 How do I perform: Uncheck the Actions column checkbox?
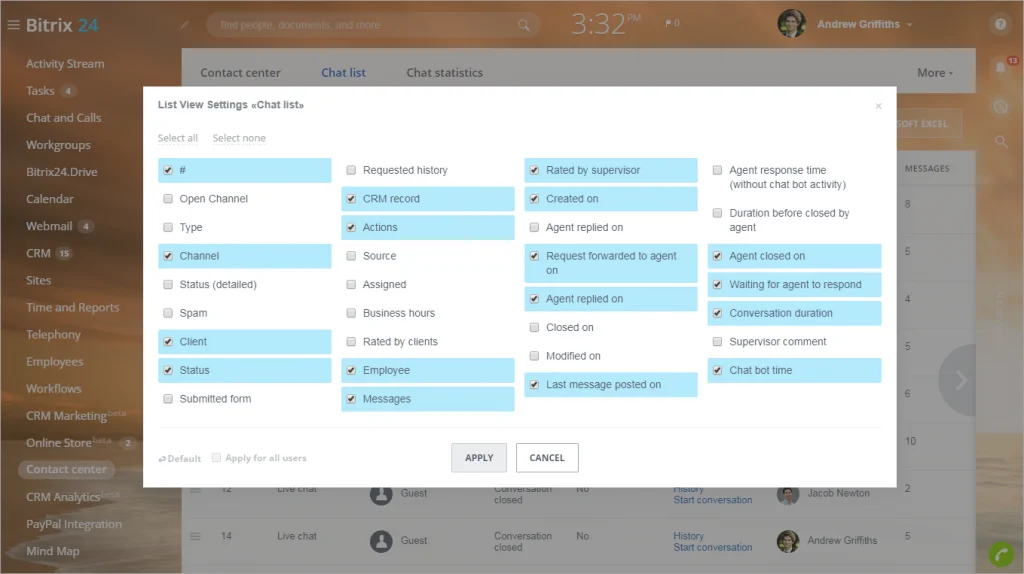pyautogui.click(x=351, y=227)
